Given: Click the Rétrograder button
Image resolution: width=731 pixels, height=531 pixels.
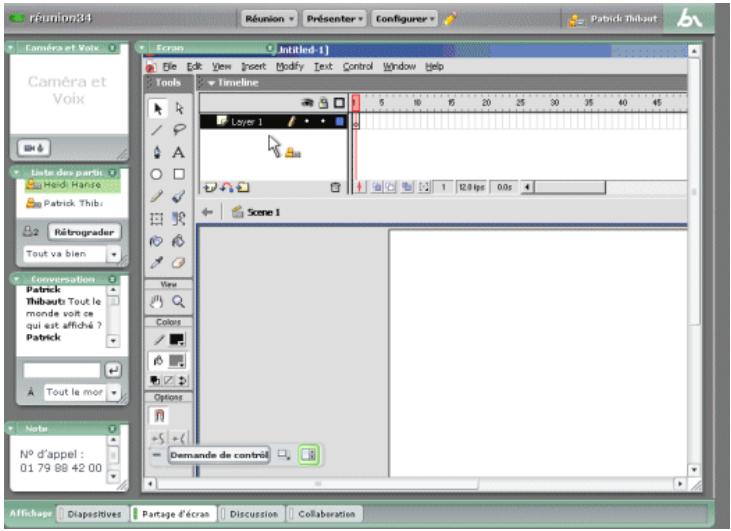Looking at the screenshot, I should [84, 232].
